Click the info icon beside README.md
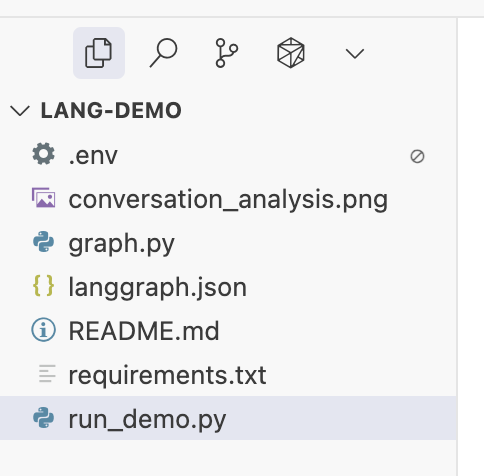 [44, 330]
